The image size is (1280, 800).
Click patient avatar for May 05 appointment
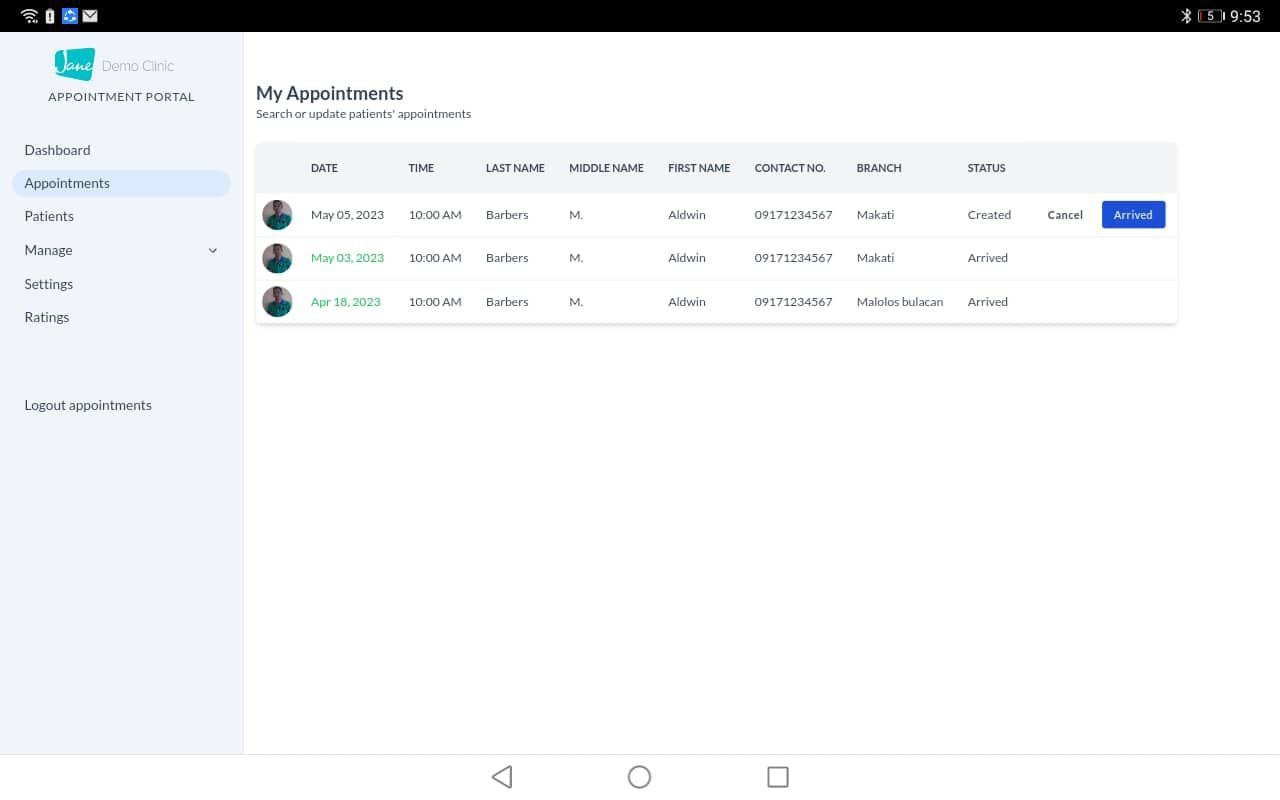click(x=277, y=215)
